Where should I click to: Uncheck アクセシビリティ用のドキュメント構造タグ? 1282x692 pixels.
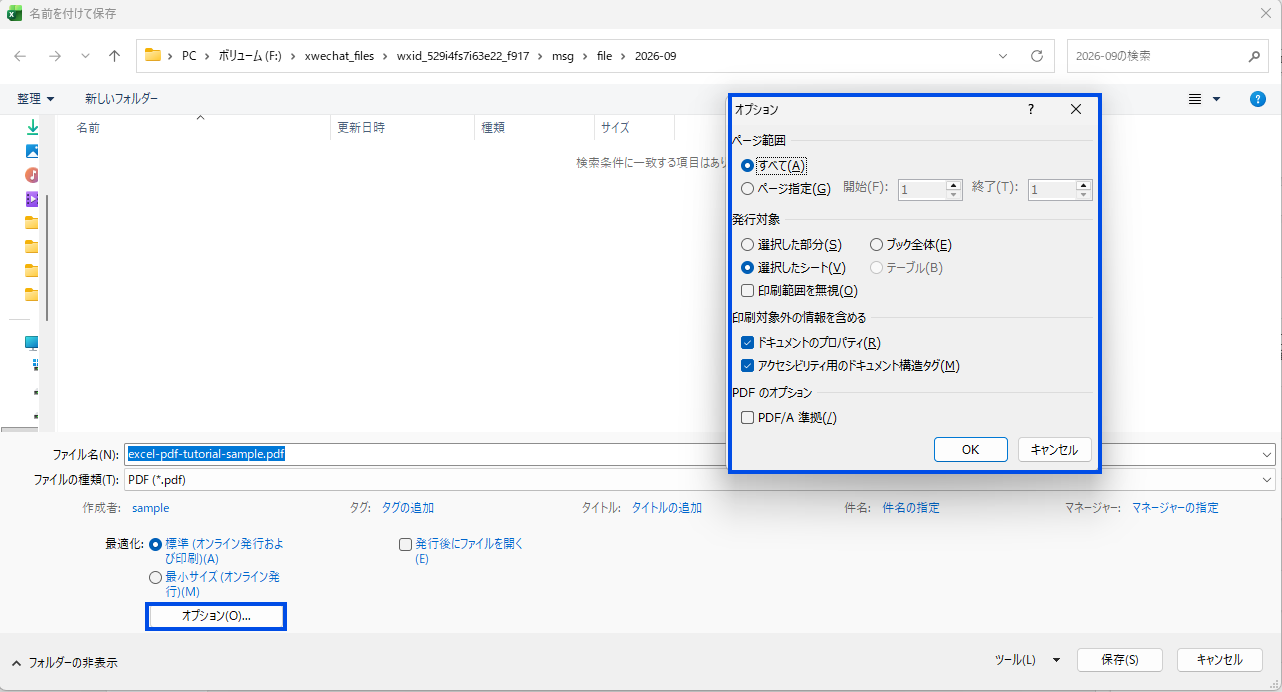[x=747, y=366]
